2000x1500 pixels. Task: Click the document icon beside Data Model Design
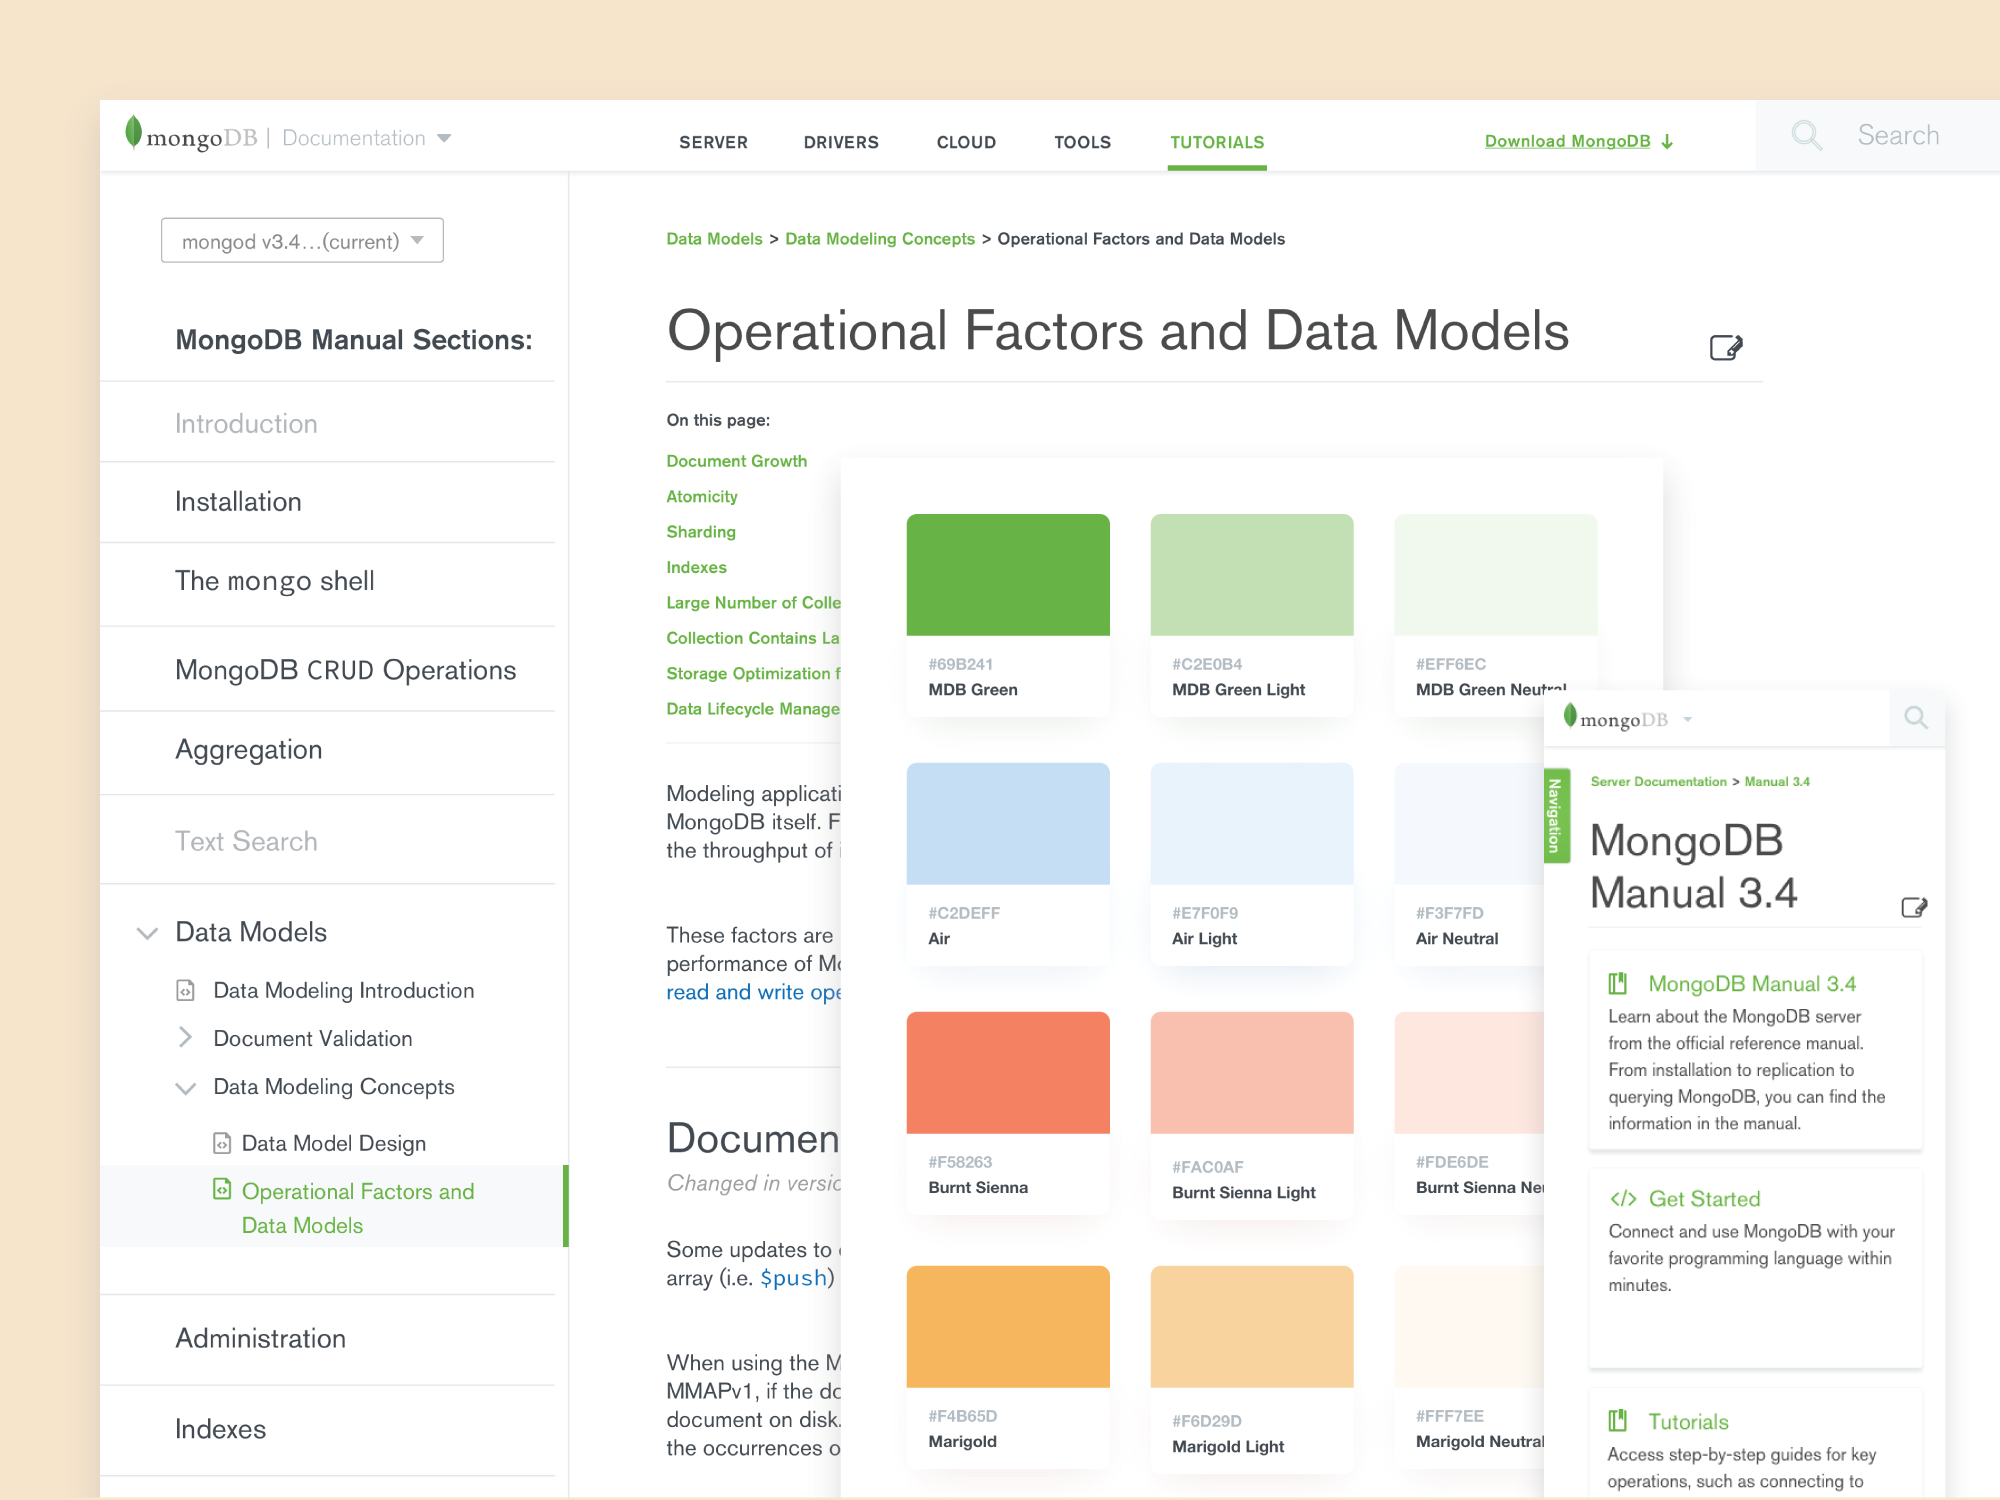click(222, 1143)
